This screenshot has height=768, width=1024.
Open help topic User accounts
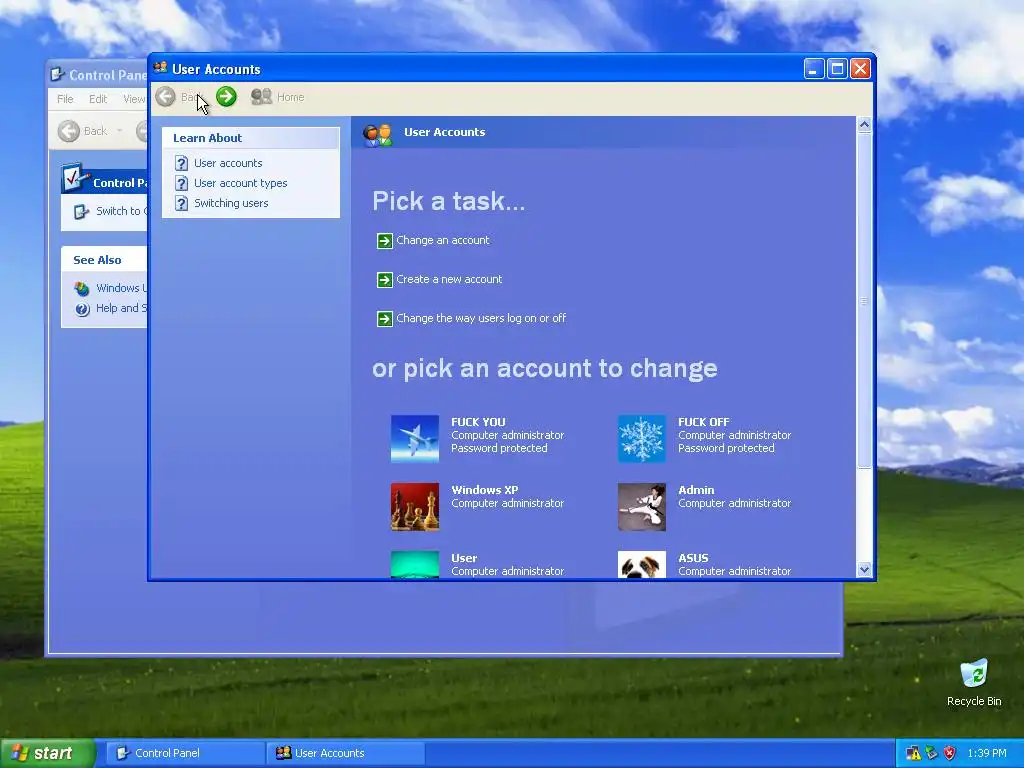pyautogui.click(x=228, y=163)
